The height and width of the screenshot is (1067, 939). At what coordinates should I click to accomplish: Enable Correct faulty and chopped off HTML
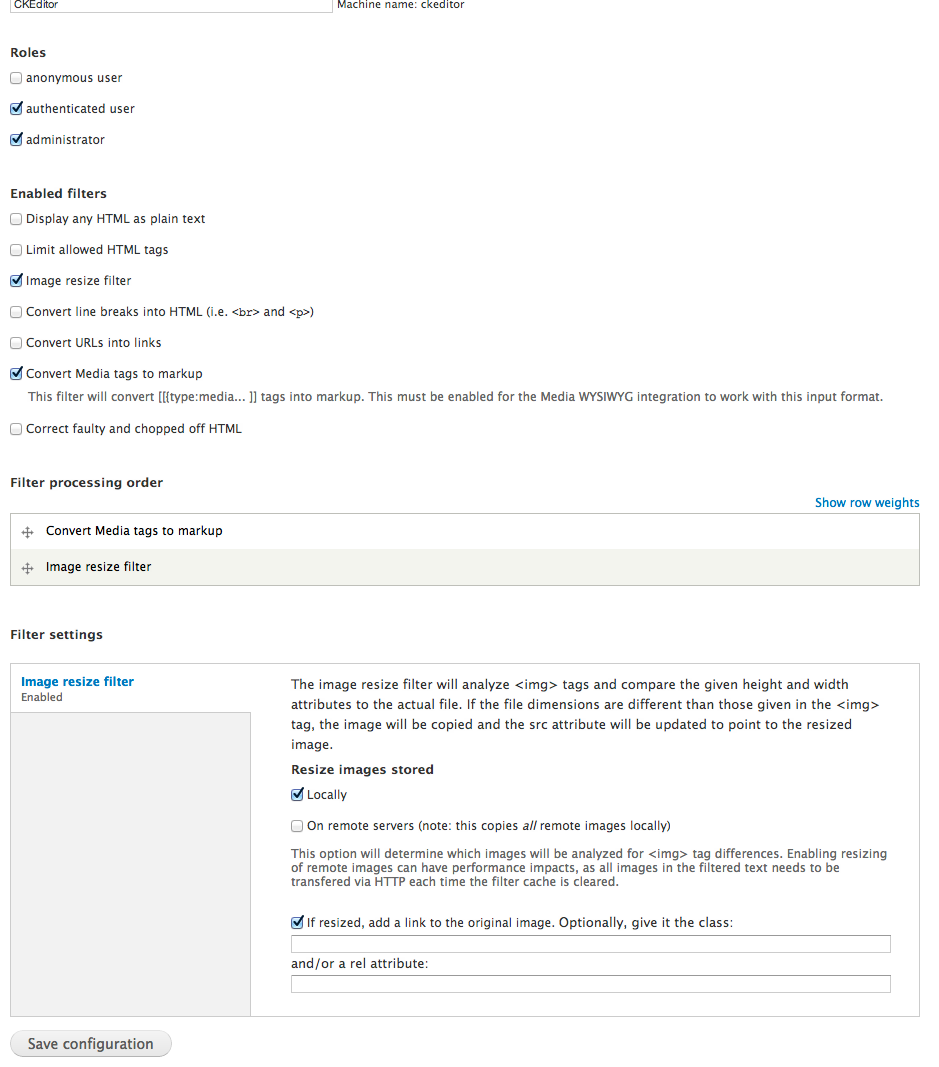click(x=16, y=429)
